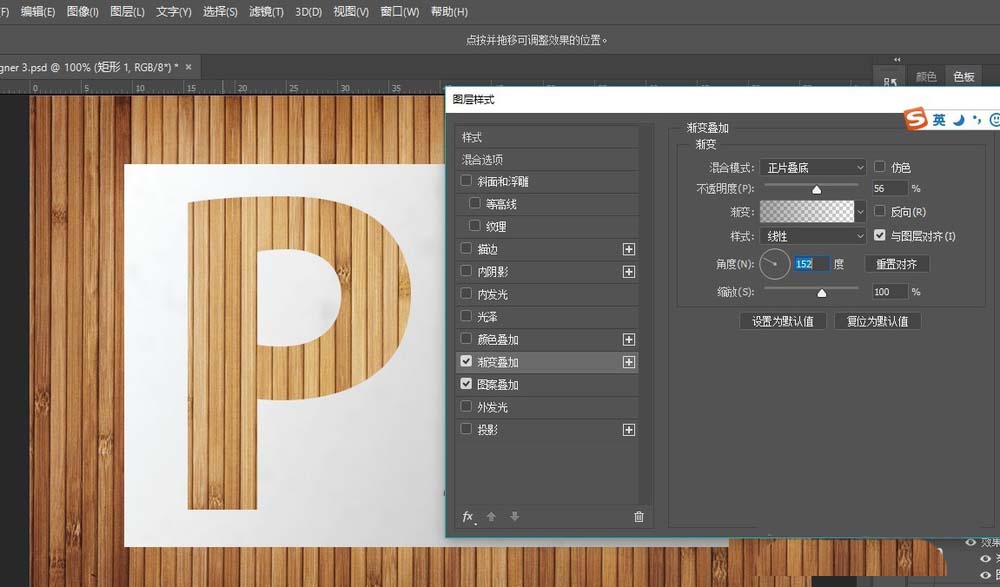Click the fx add effect icon
The height and width of the screenshot is (587, 1000).
coord(468,517)
